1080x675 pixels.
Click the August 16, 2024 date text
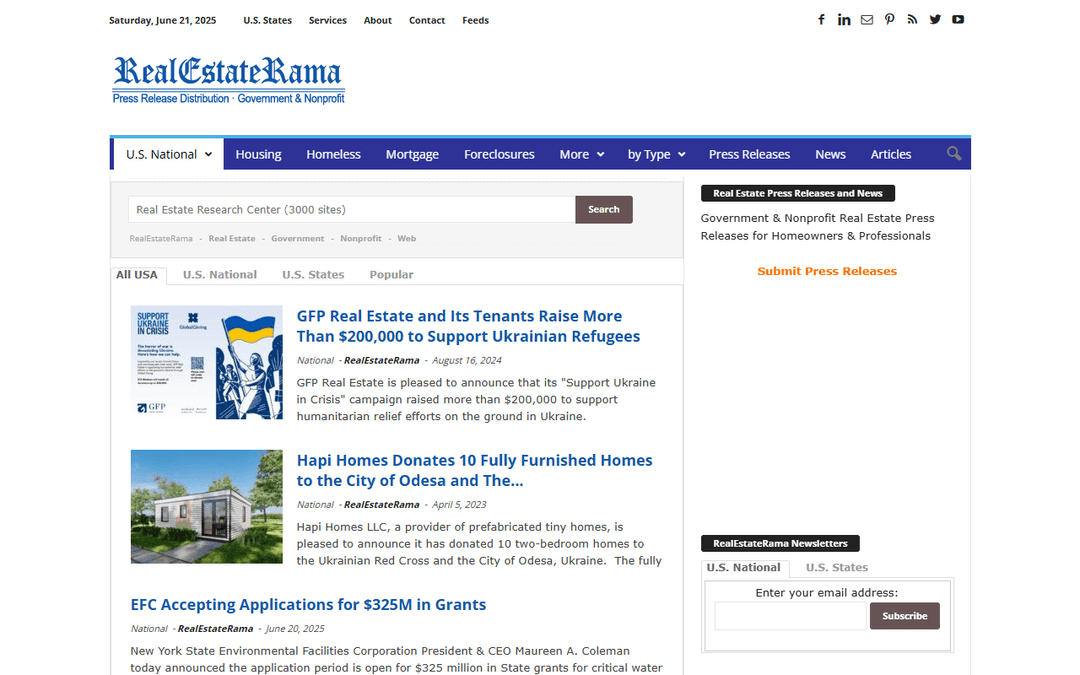[467, 360]
